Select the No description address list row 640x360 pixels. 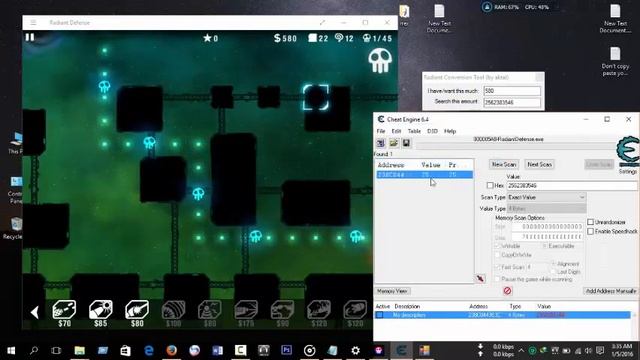[502, 315]
